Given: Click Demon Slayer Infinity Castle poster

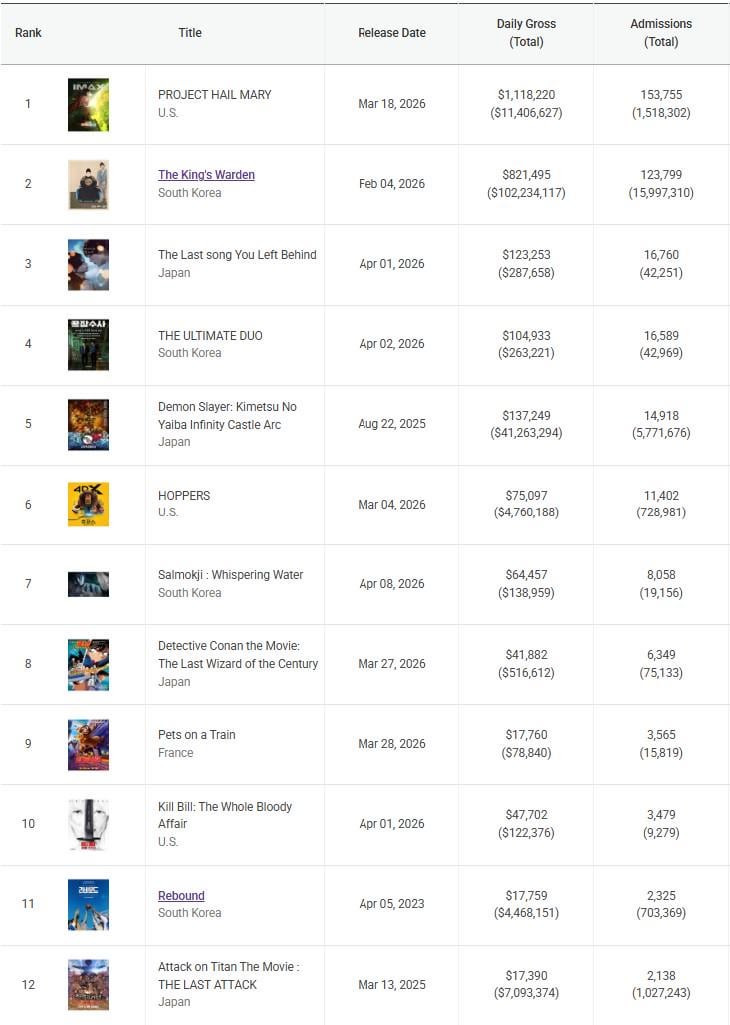Looking at the screenshot, I should 88,425.
